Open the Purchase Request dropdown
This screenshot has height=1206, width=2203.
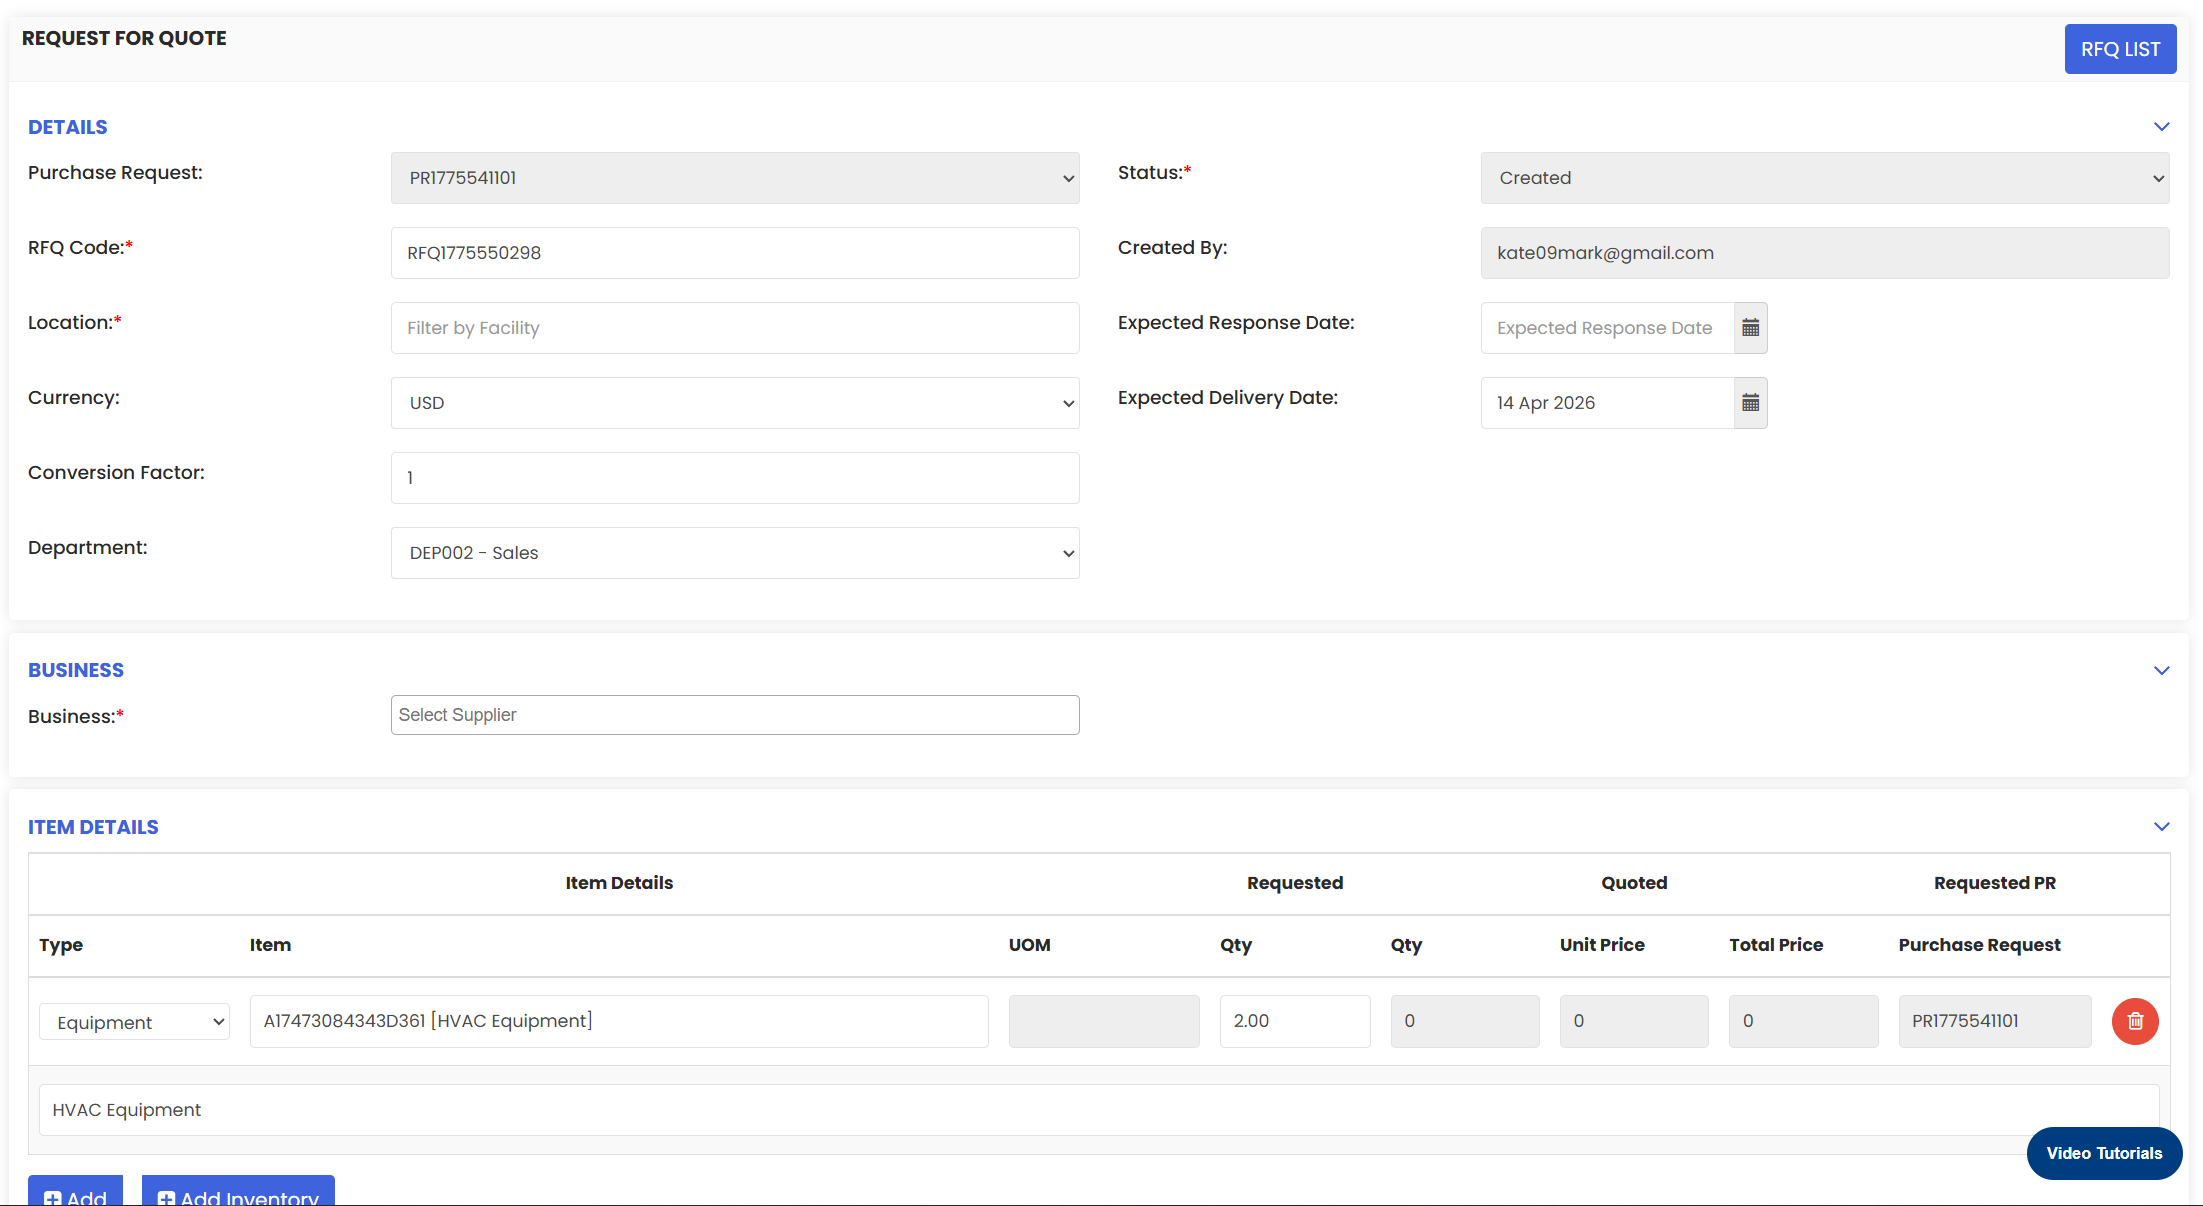(x=734, y=178)
